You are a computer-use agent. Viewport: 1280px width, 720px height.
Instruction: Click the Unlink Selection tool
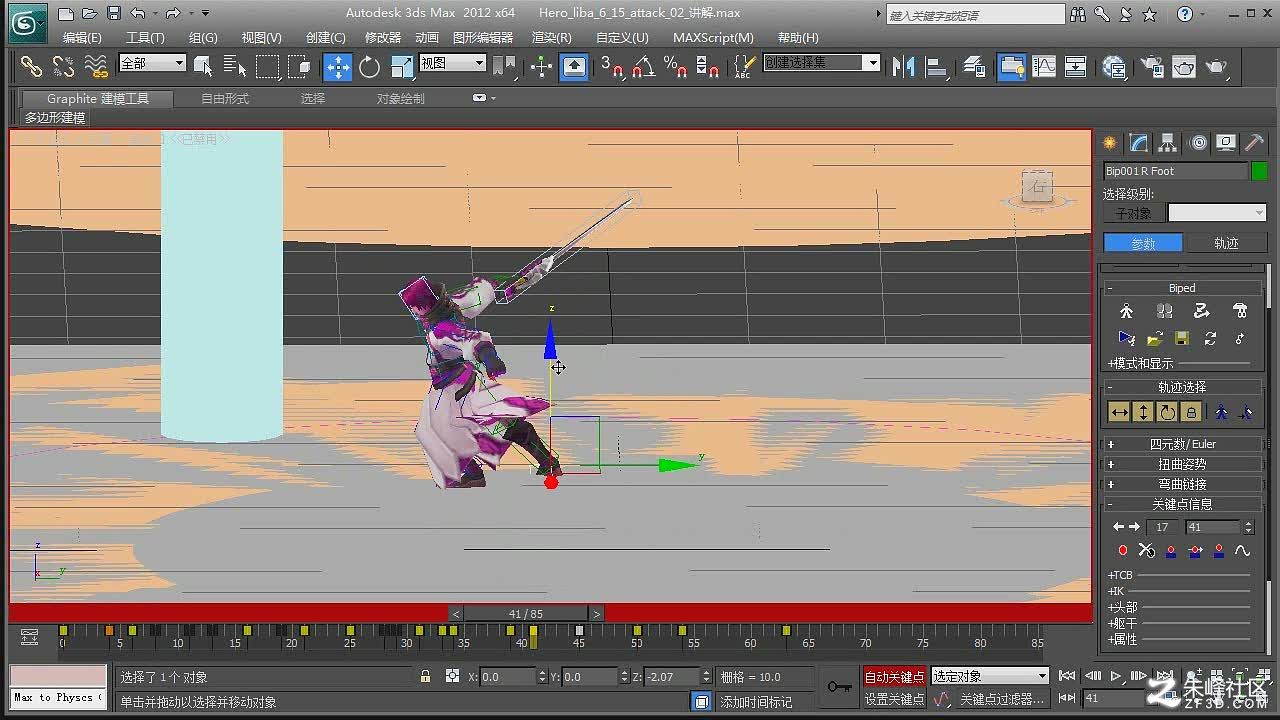(63, 66)
